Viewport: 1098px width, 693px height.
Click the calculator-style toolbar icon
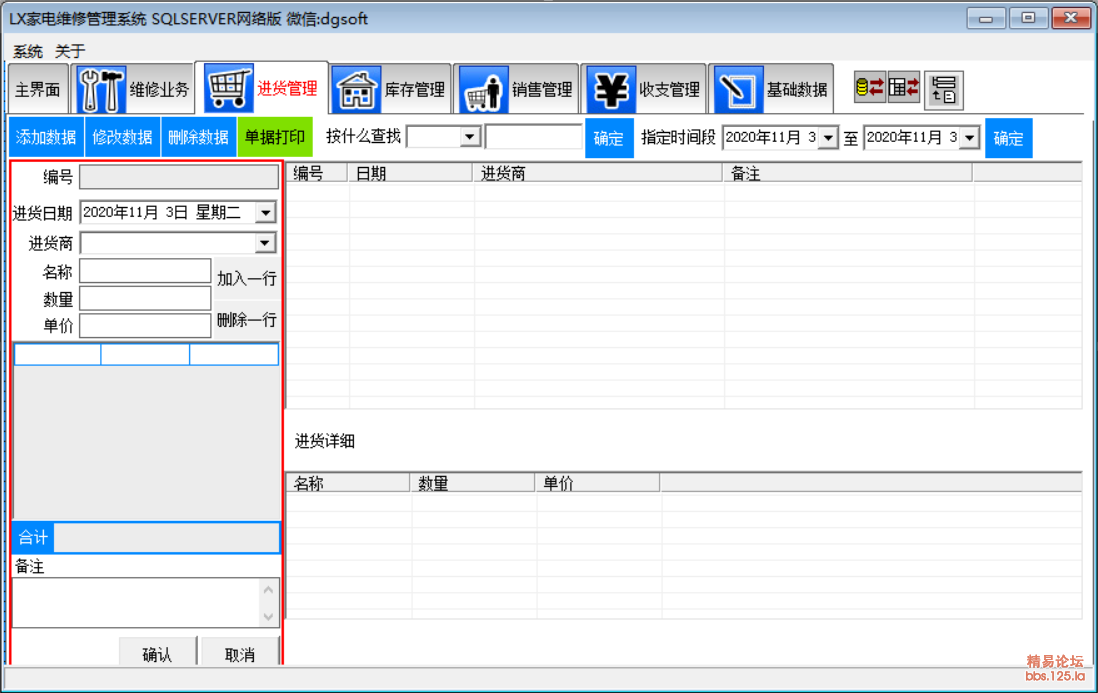point(904,88)
